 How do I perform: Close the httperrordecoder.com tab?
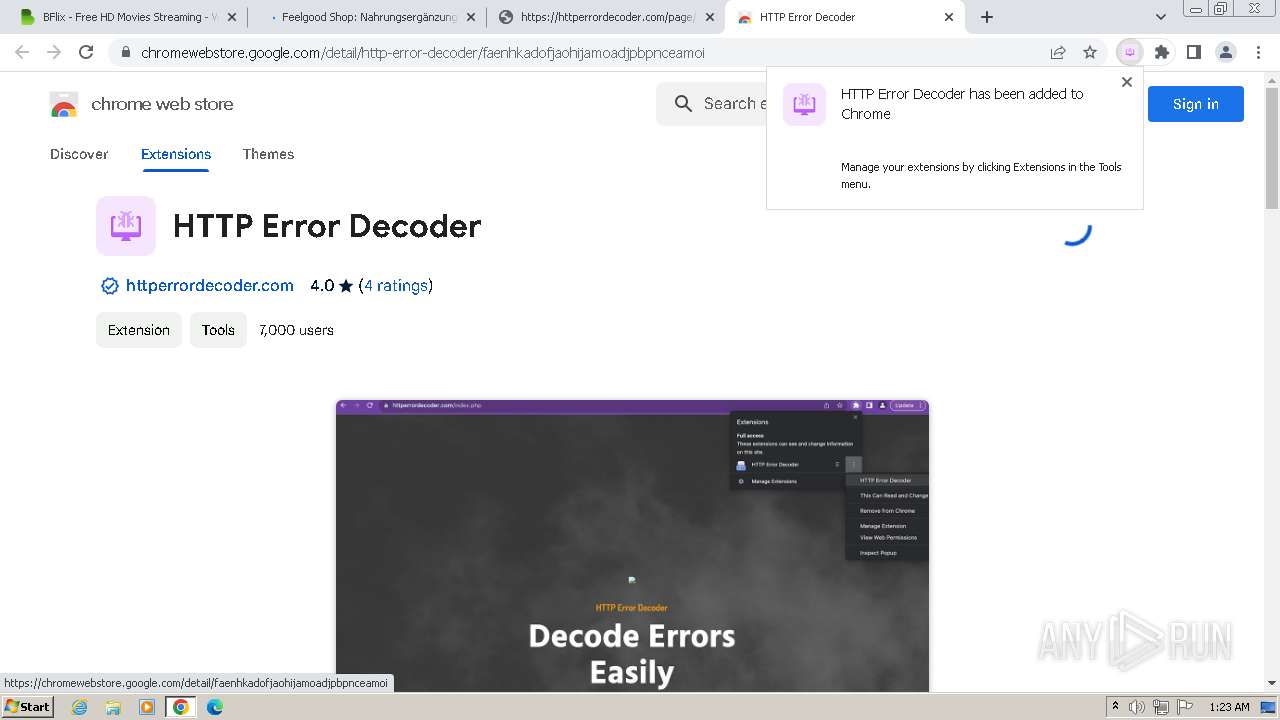coord(710,17)
